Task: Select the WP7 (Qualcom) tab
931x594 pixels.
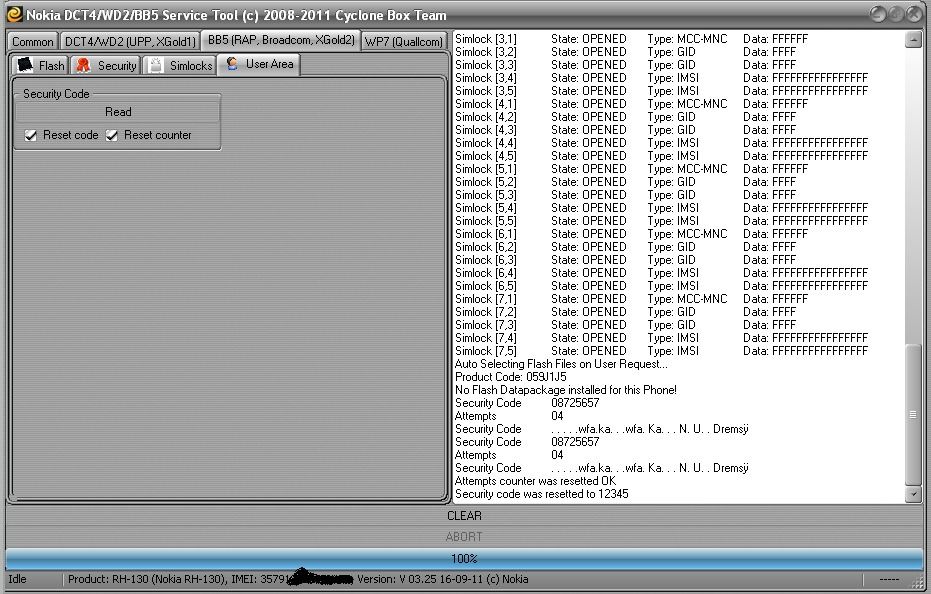Action: coord(403,42)
